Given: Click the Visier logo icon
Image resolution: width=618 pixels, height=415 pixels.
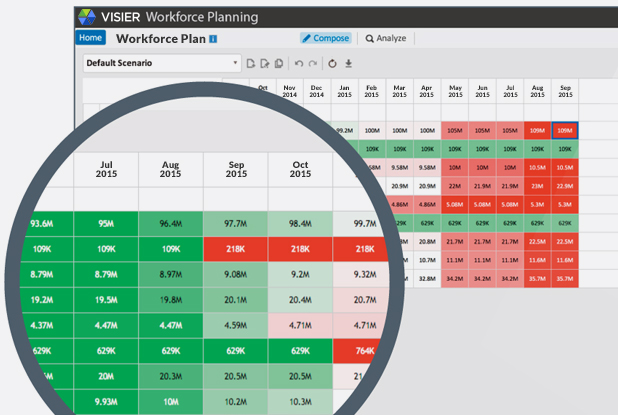Looking at the screenshot, I should [87, 17].
